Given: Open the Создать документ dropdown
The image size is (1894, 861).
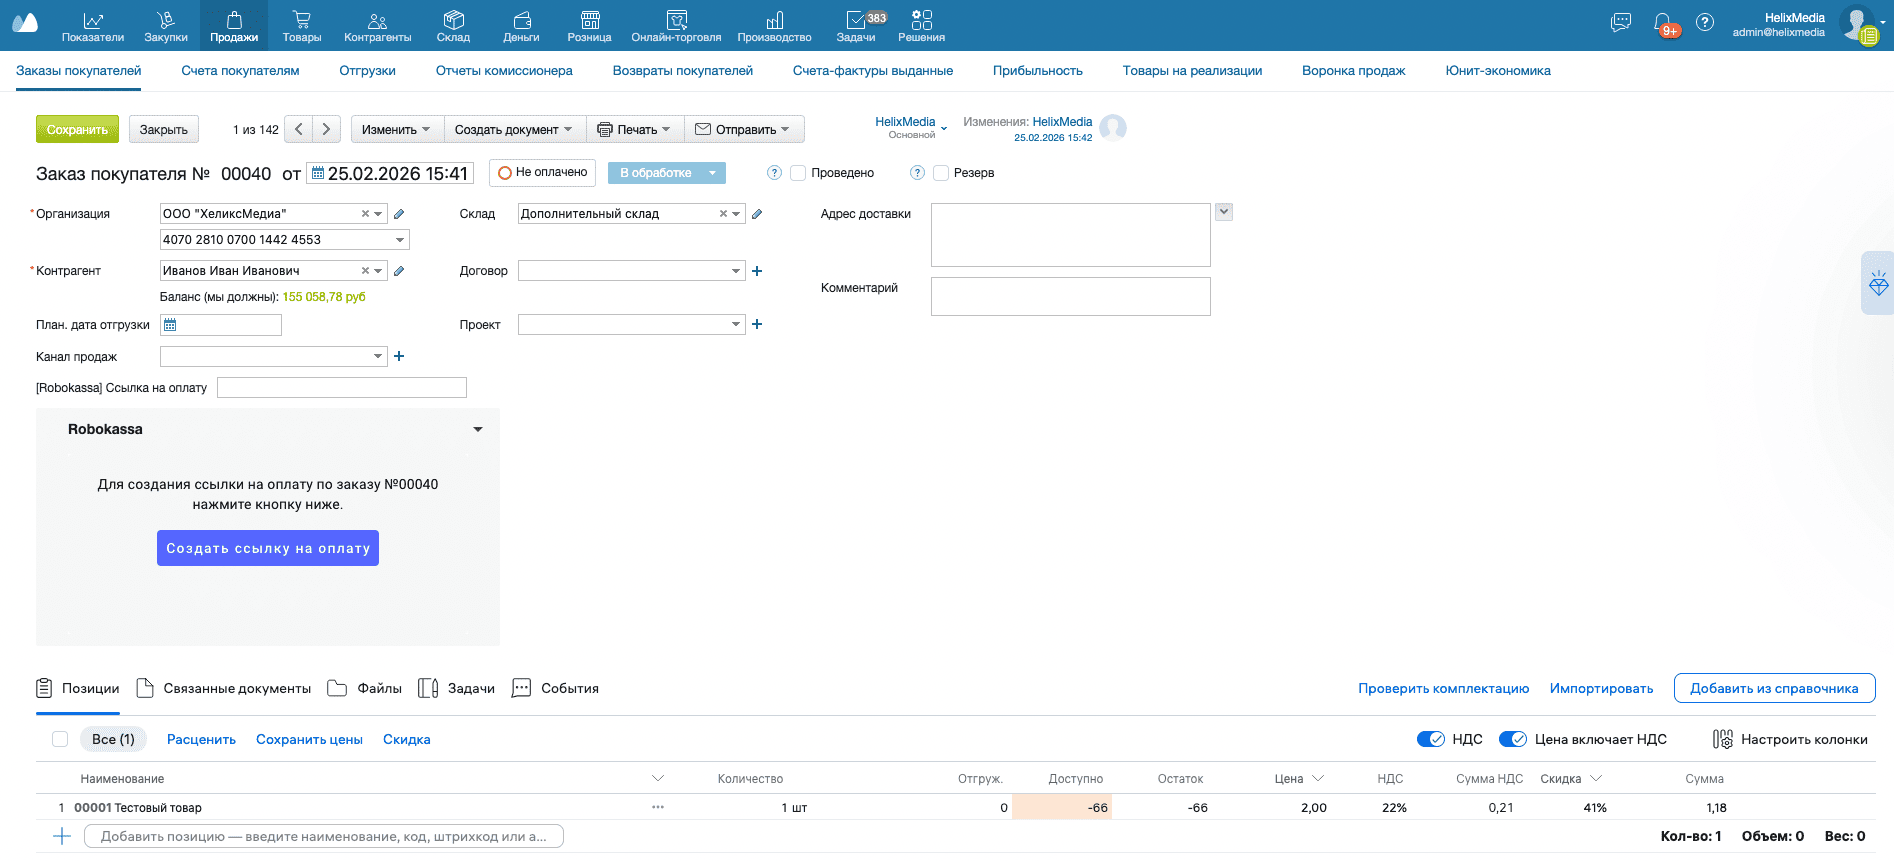Looking at the screenshot, I should pos(514,129).
